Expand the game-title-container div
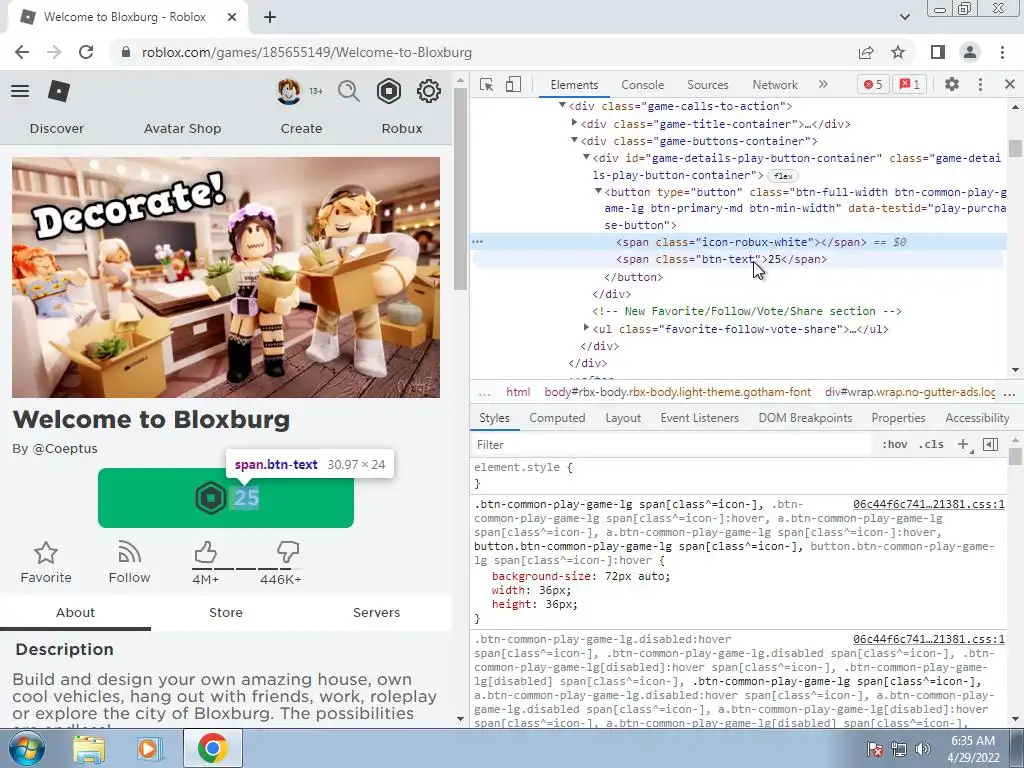 coord(574,123)
